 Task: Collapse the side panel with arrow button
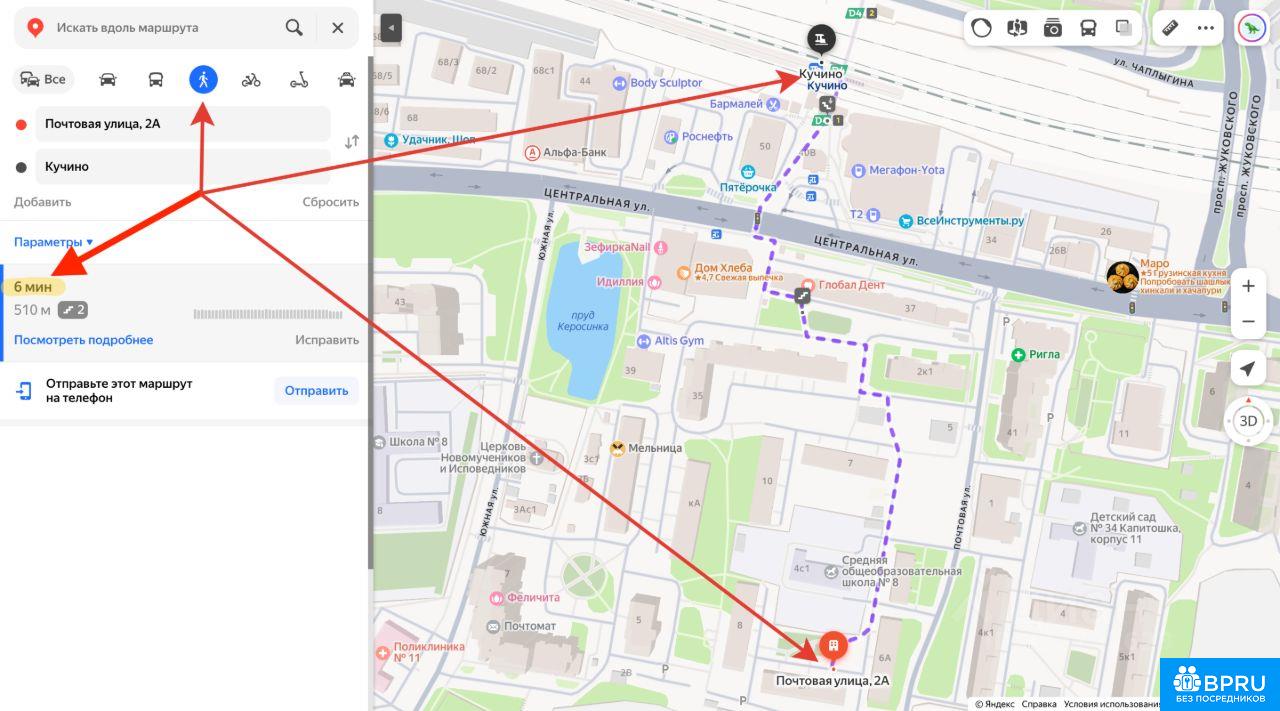pyautogui.click(x=391, y=28)
